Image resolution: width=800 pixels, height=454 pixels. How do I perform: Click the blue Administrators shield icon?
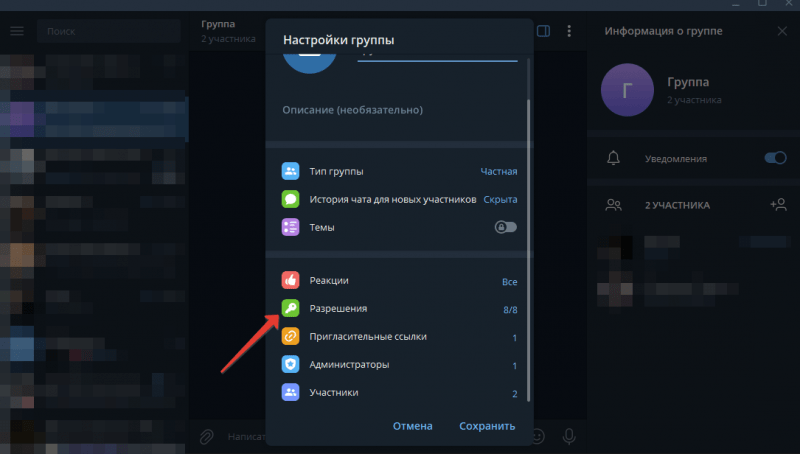(290, 365)
